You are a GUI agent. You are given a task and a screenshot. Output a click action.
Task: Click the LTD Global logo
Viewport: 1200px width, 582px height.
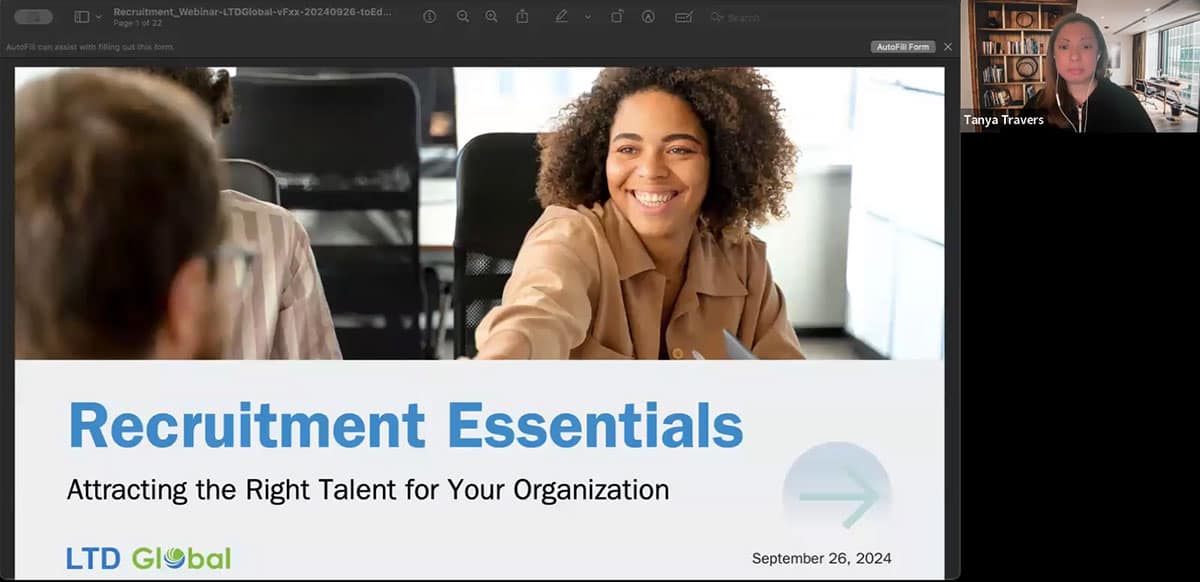click(148, 558)
